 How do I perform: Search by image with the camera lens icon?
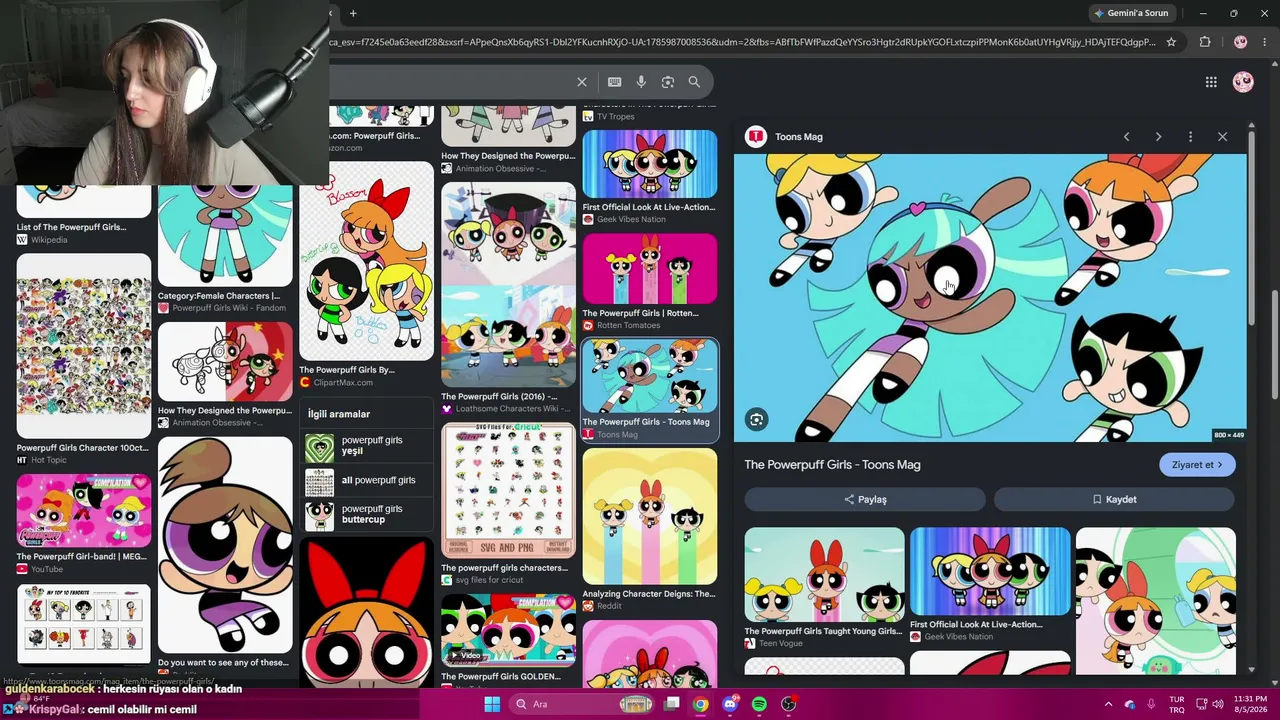click(668, 82)
